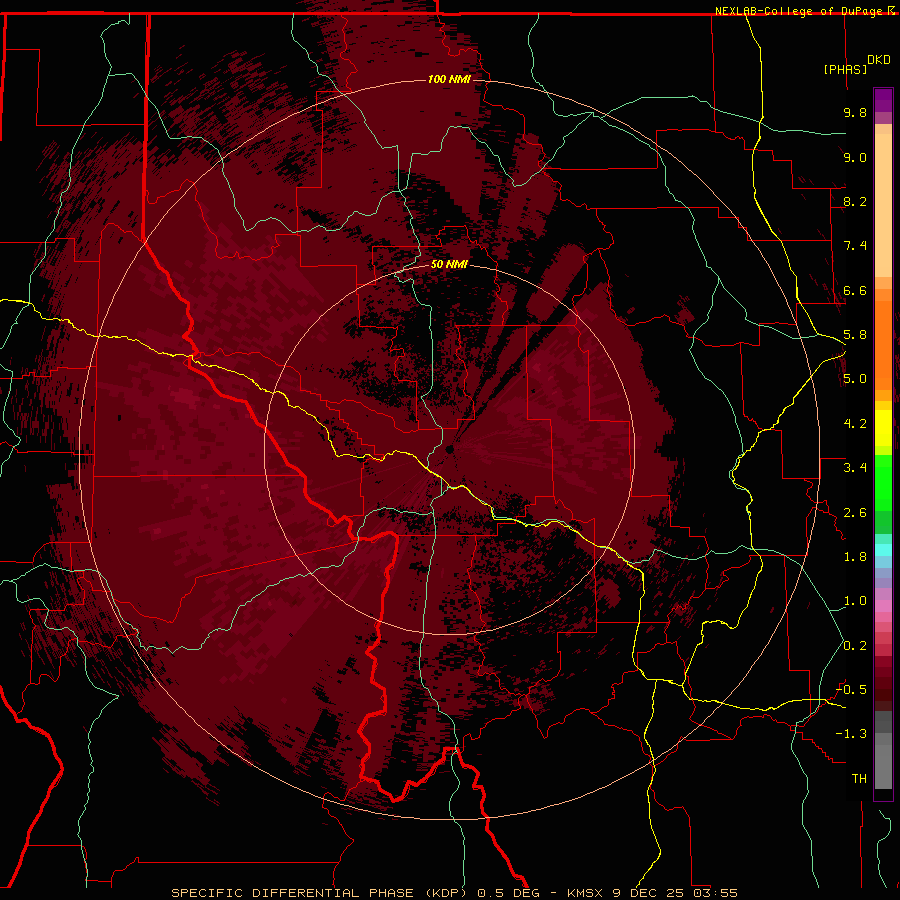This screenshot has width=900, height=900.
Task: Click the KMSX radar site identifier
Action: click(587, 893)
